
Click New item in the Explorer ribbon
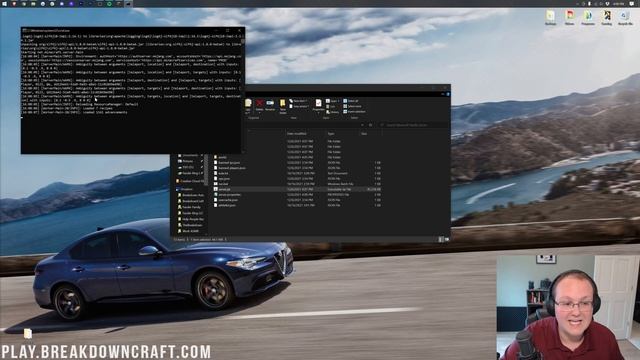pos(298,101)
